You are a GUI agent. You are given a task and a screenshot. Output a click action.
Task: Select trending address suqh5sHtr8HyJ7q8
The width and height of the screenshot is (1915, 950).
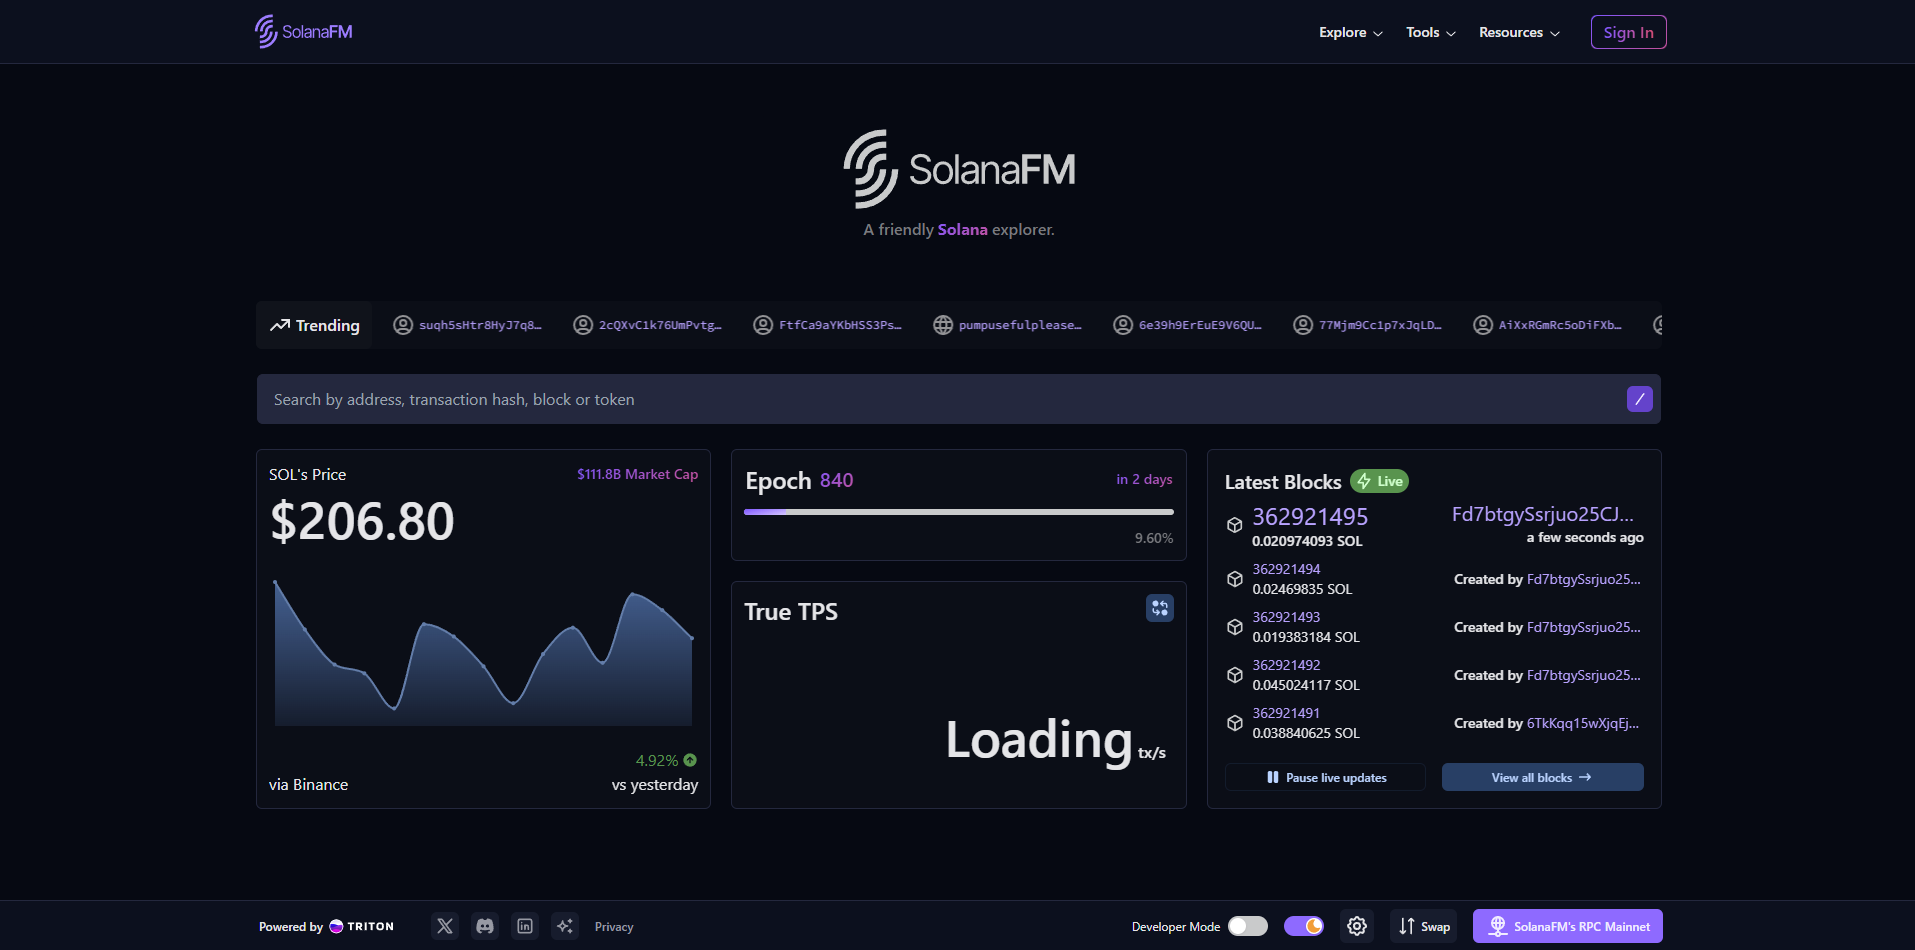[468, 325]
